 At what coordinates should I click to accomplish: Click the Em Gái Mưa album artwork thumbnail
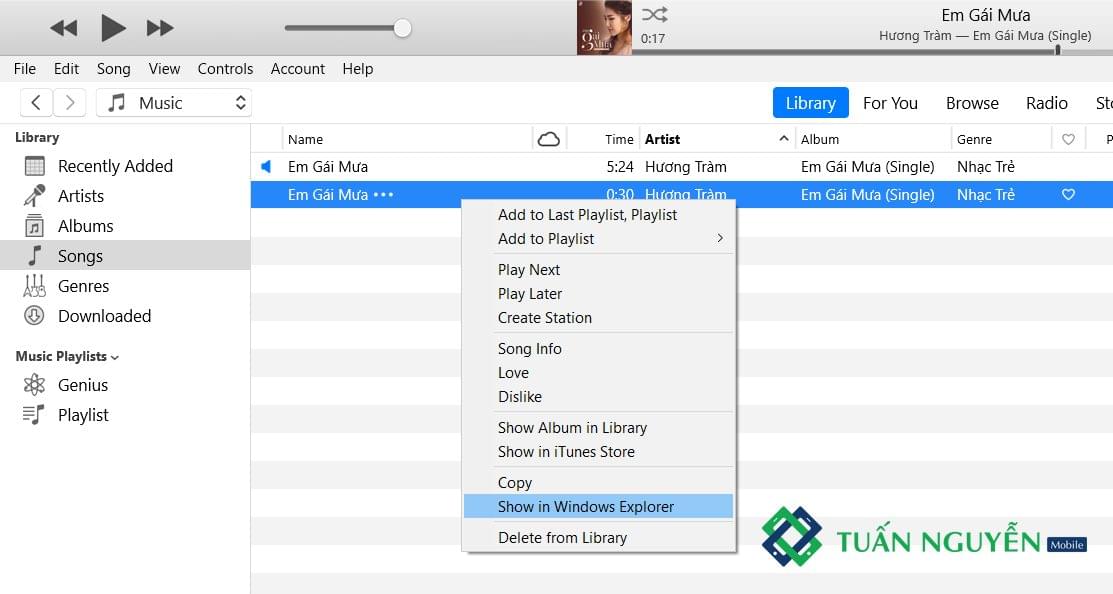click(604, 28)
